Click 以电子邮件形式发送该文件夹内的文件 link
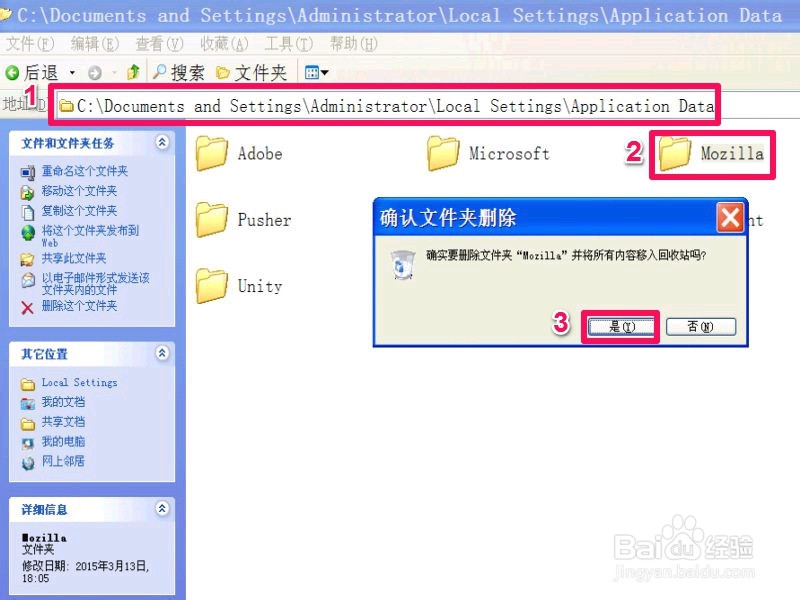 tap(95, 284)
